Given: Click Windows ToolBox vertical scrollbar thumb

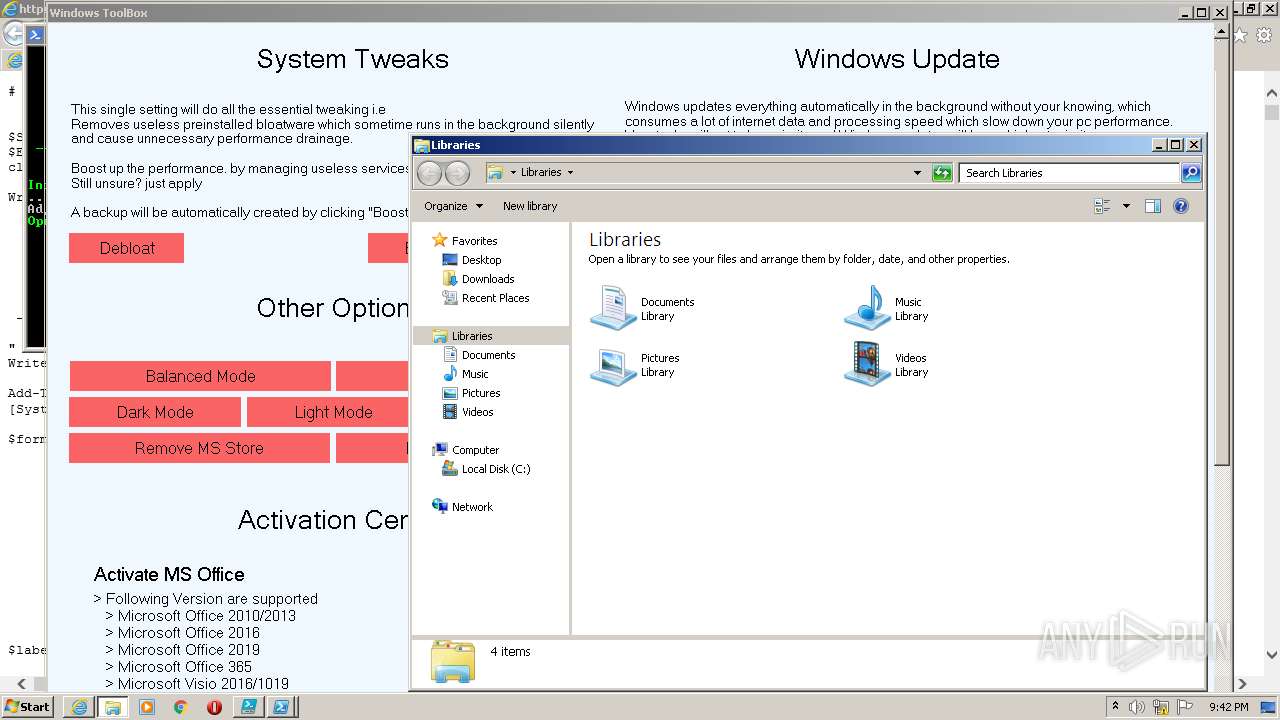Looking at the screenshot, I should tap(1222, 250).
